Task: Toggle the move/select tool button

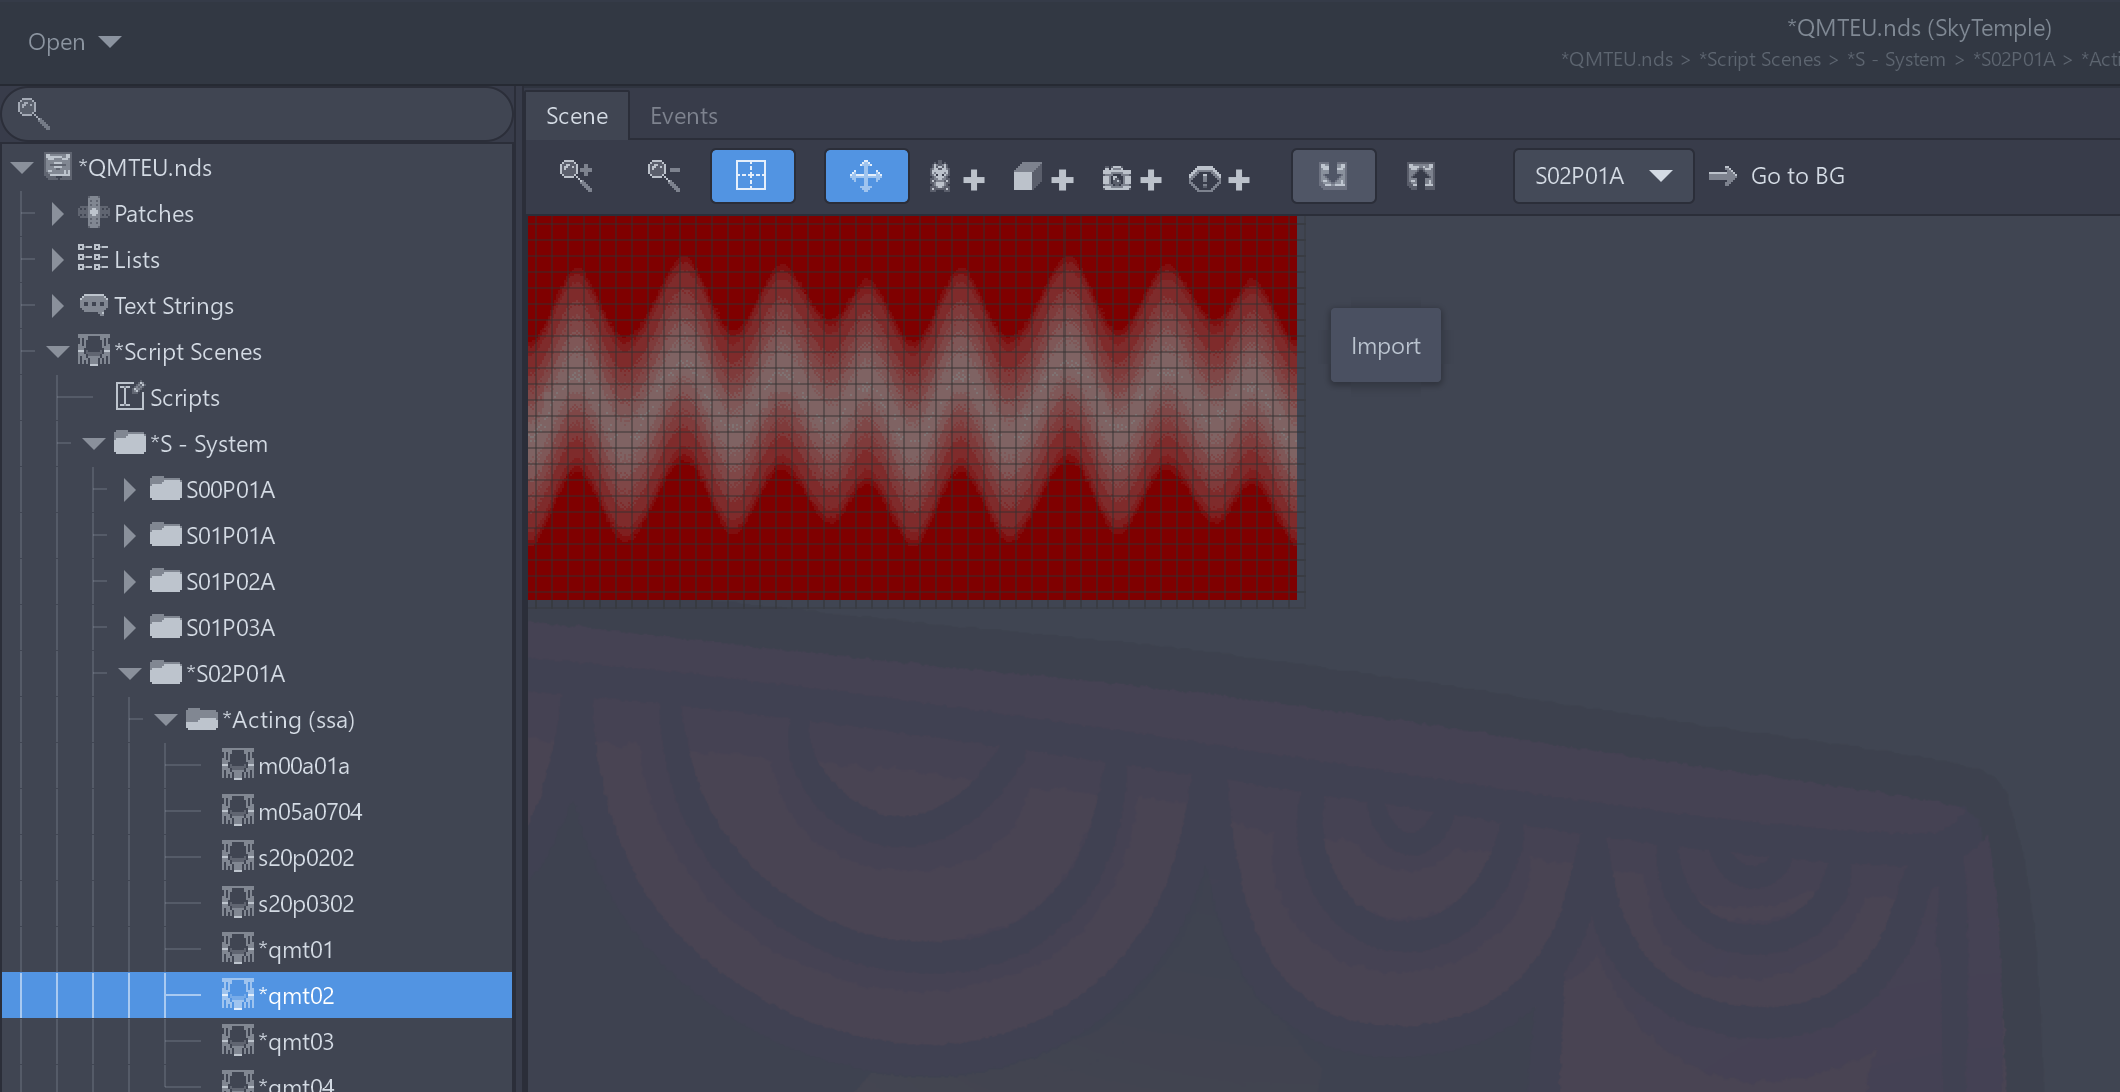Action: 866,176
